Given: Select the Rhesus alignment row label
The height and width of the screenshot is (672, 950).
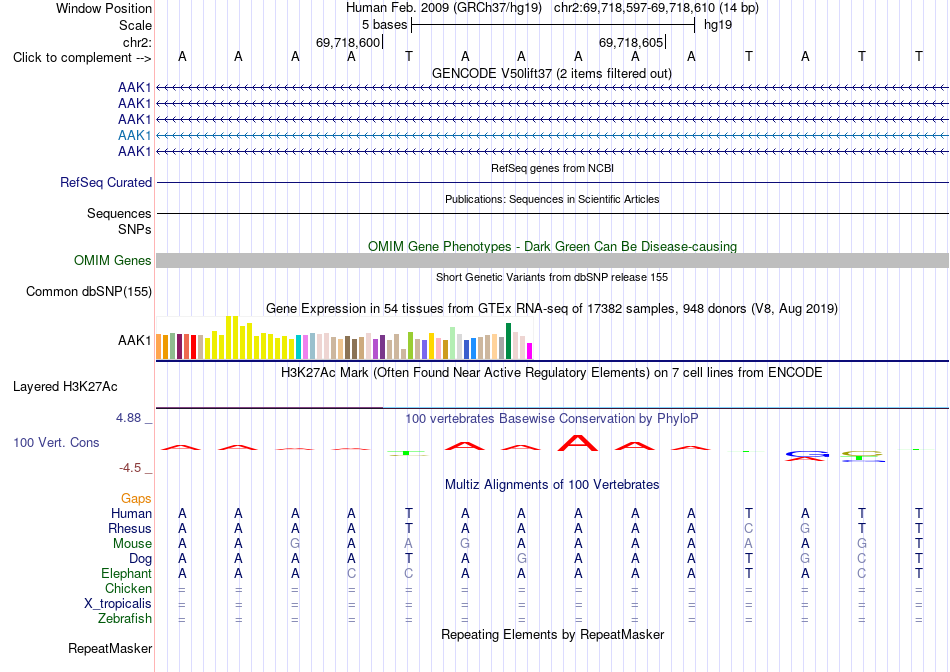Looking at the screenshot, I should [130, 528].
